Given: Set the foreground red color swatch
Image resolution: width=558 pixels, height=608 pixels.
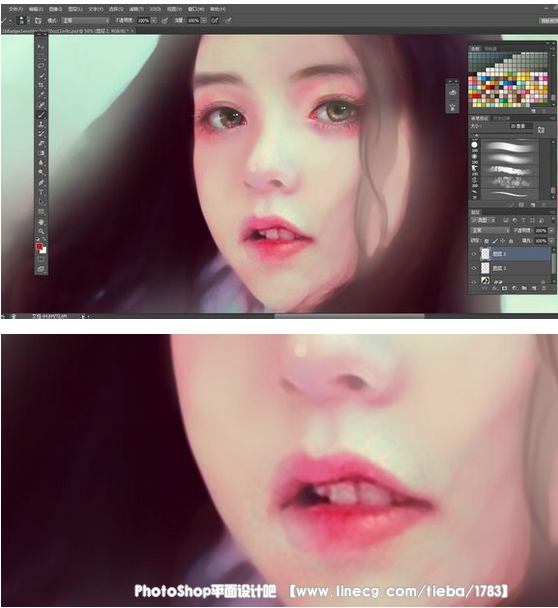Looking at the screenshot, I should (39, 247).
